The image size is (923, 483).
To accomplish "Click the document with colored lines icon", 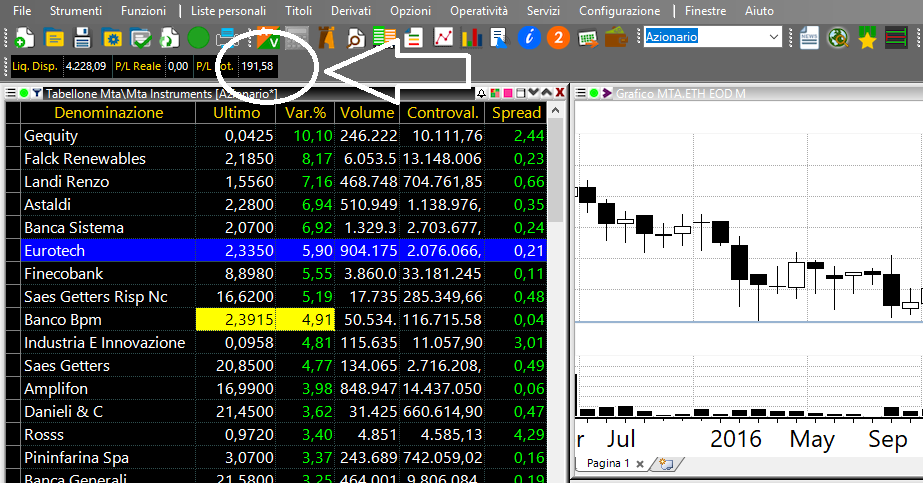I will click(414, 38).
